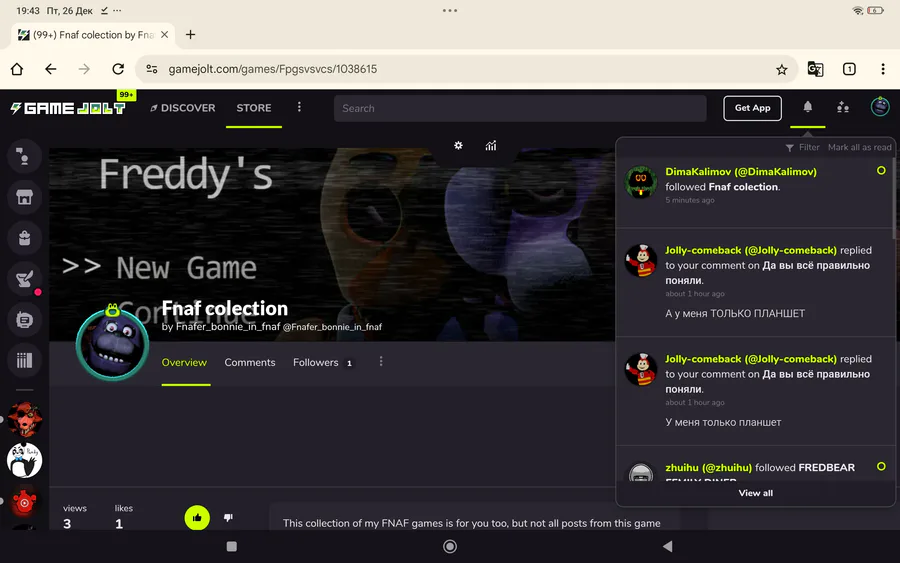The width and height of the screenshot is (900, 563).
Task: Bookmark this page with the star icon
Action: pyautogui.click(x=782, y=69)
